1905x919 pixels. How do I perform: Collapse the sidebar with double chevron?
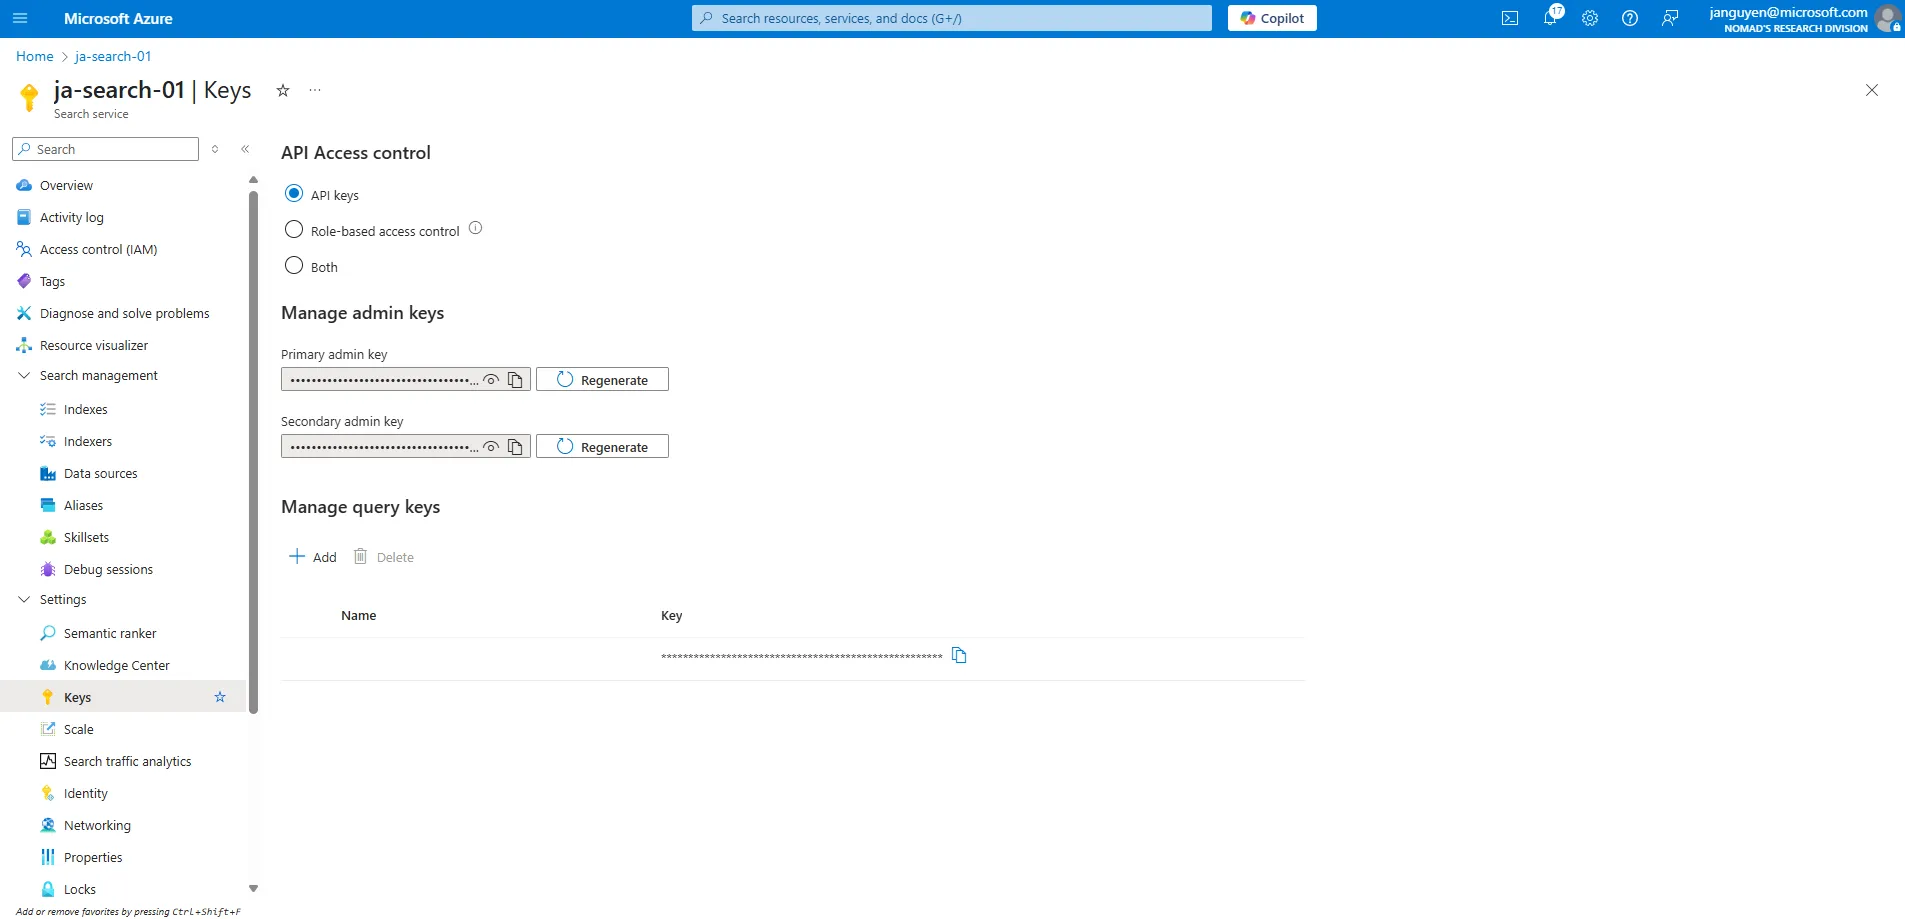tap(245, 149)
